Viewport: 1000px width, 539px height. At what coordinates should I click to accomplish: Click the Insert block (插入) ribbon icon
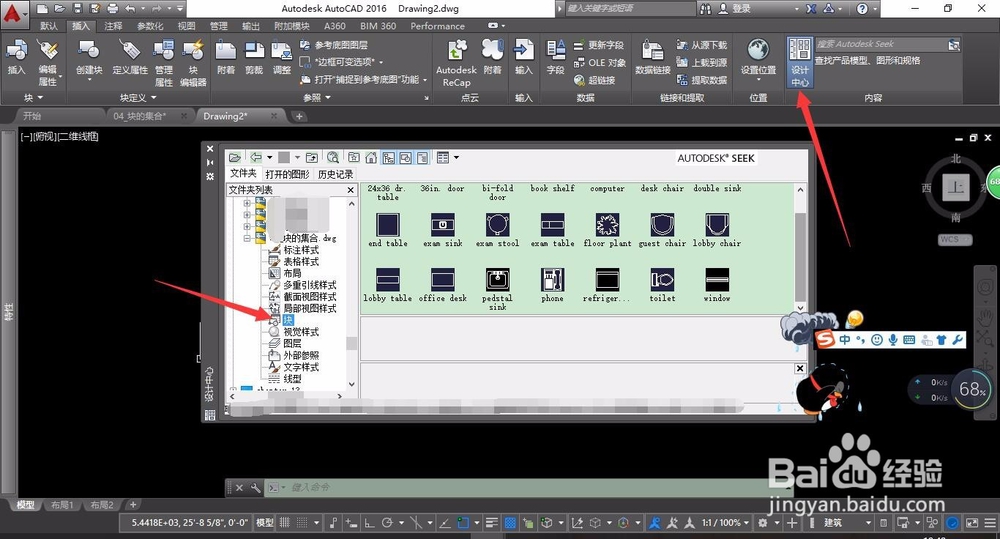[x=17, y=57]
